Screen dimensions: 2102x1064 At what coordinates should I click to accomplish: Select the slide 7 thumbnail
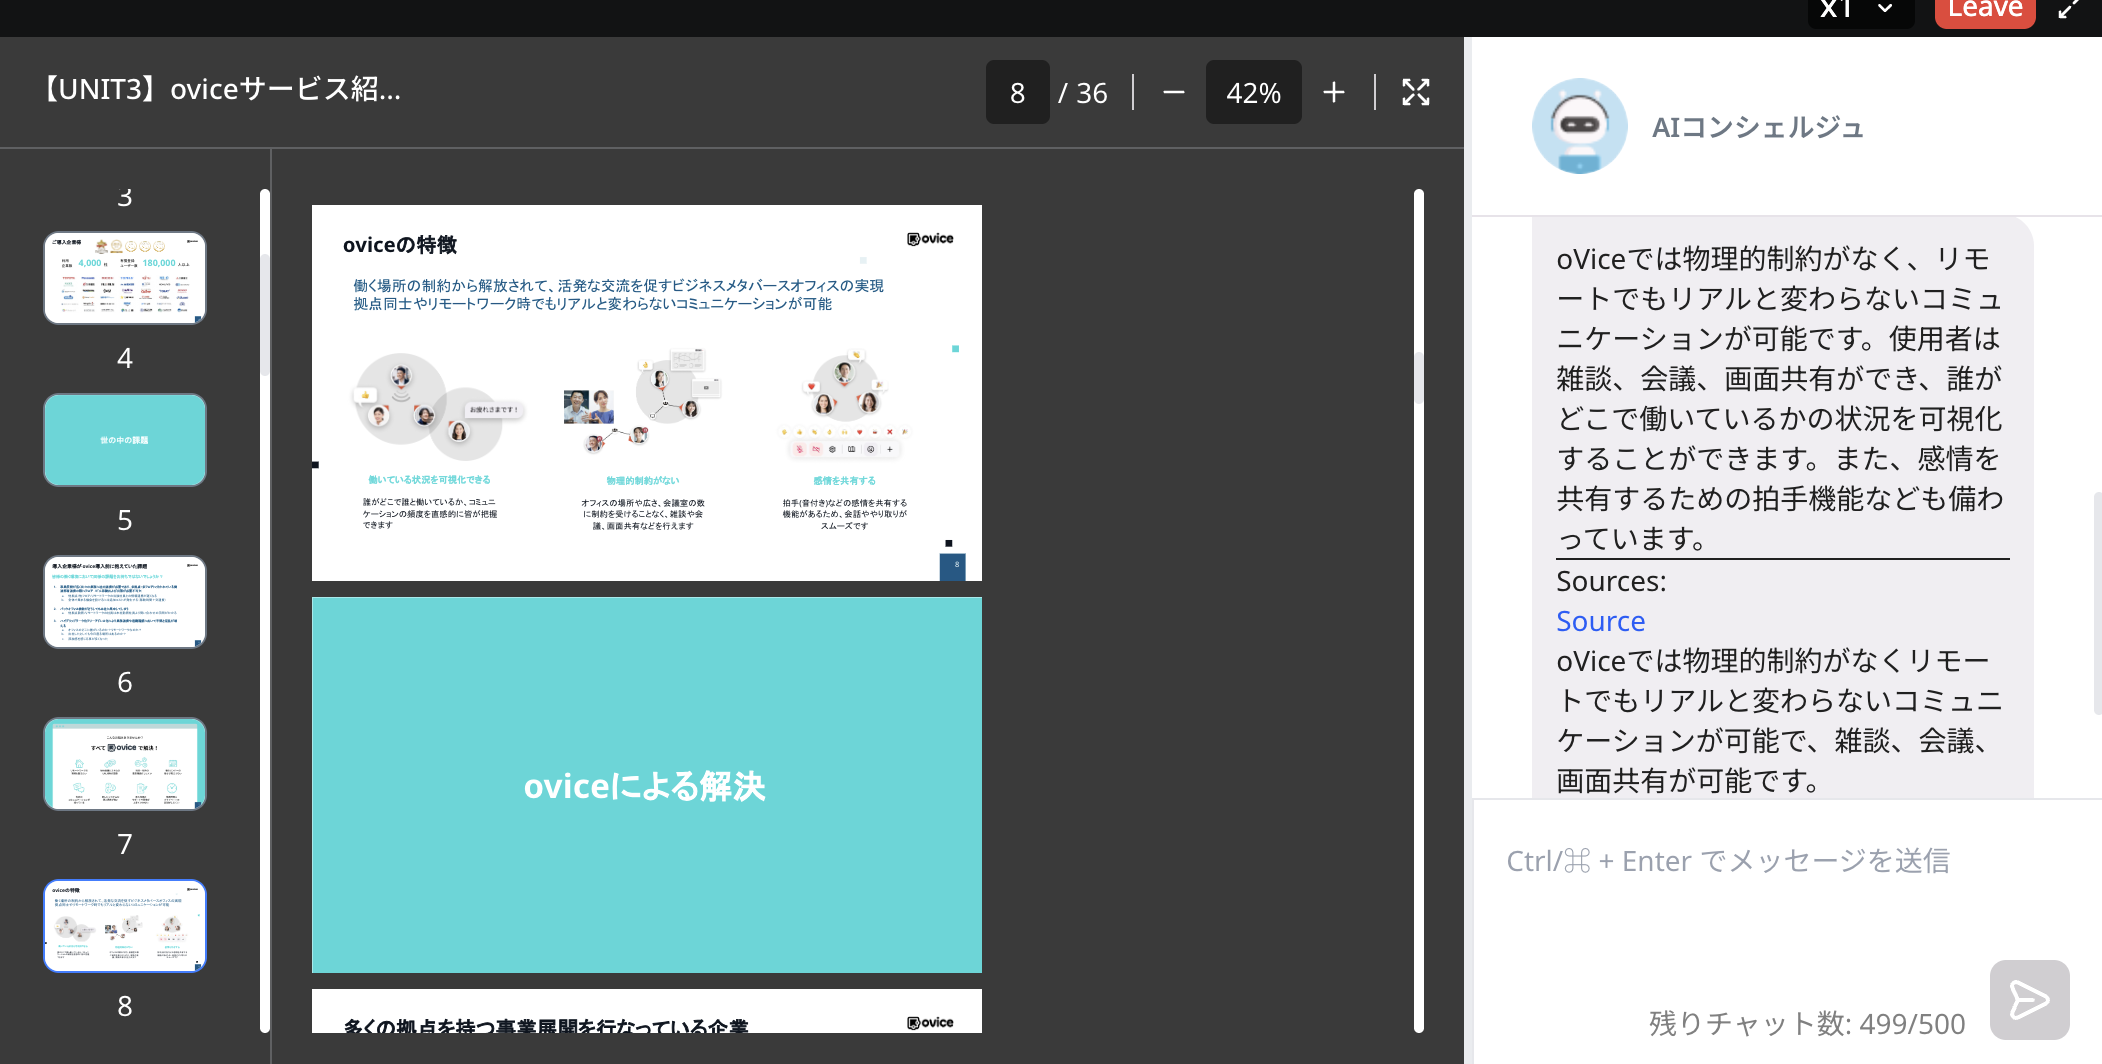[124, 764]
